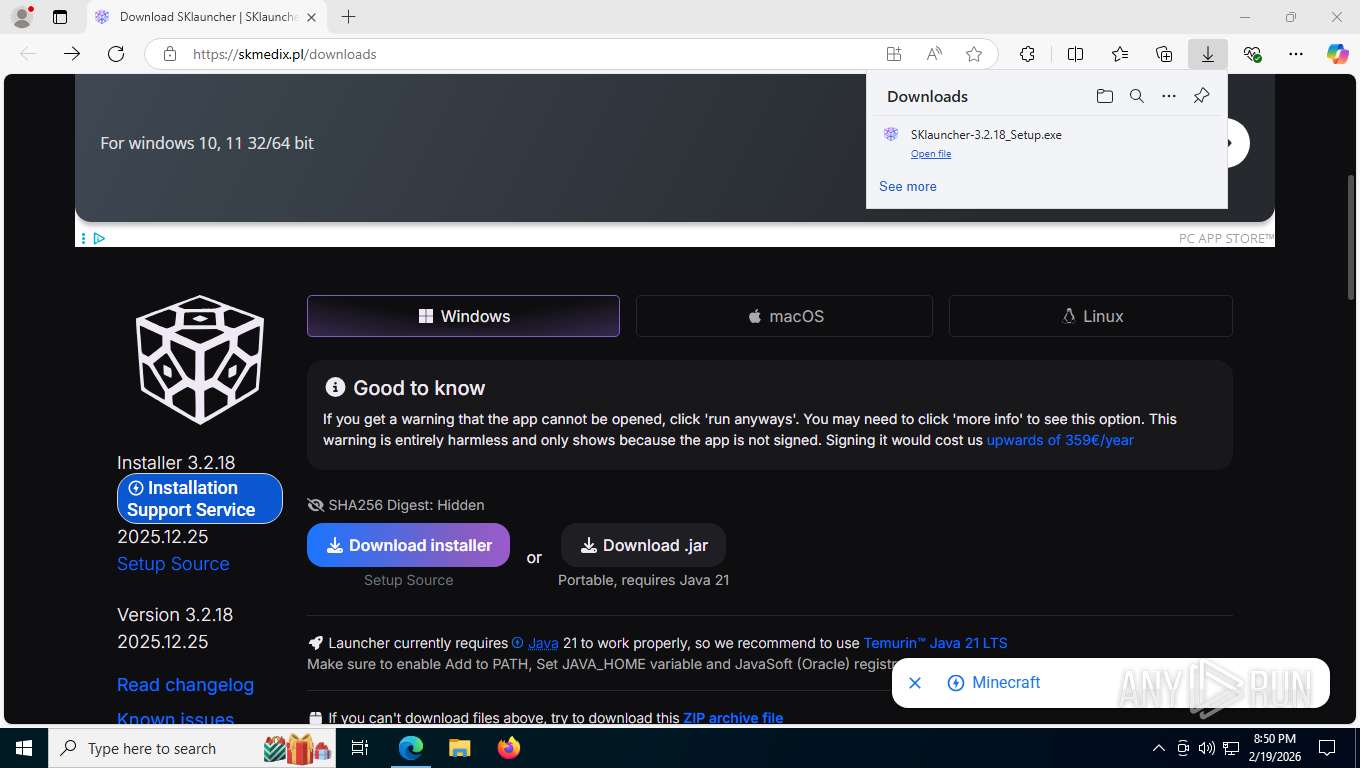1360x768 pixels.
Task: Dismiss the Minecraft ad with X
Action: pyautogui.click(x=914, y=683)
